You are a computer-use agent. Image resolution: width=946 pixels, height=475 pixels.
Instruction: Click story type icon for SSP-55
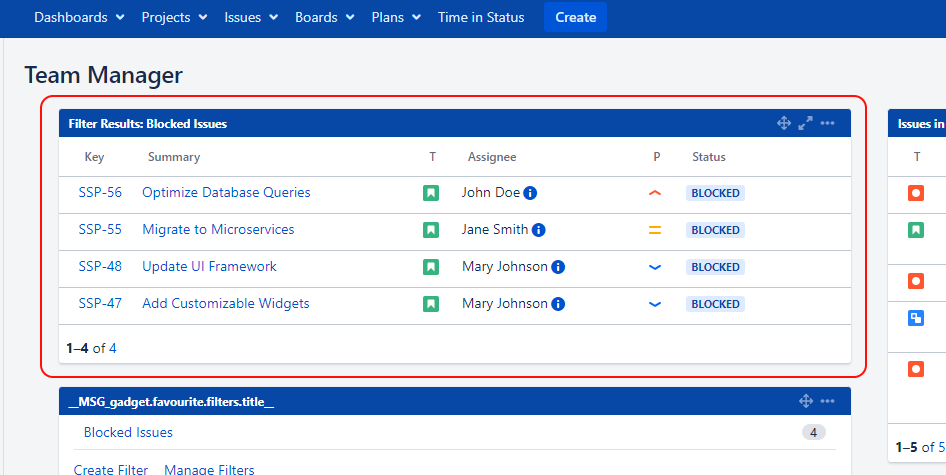click(431, 230)
